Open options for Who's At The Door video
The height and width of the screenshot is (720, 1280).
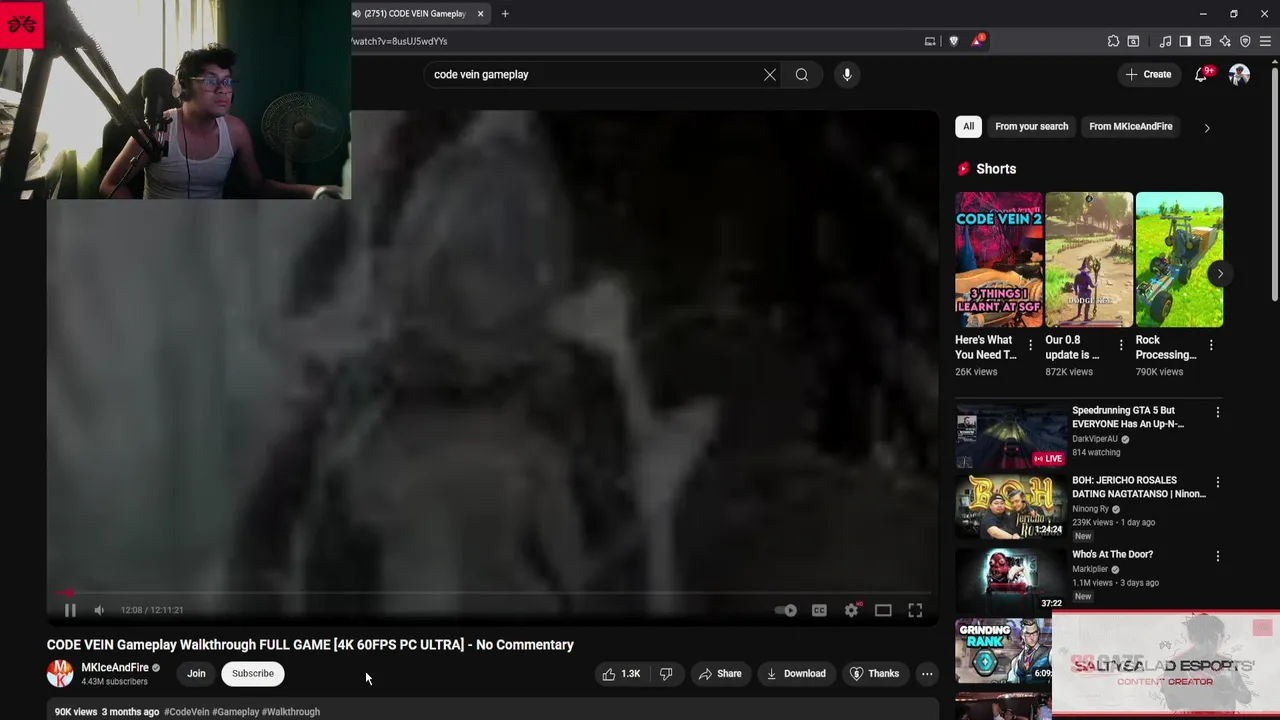coord(1217,556)
